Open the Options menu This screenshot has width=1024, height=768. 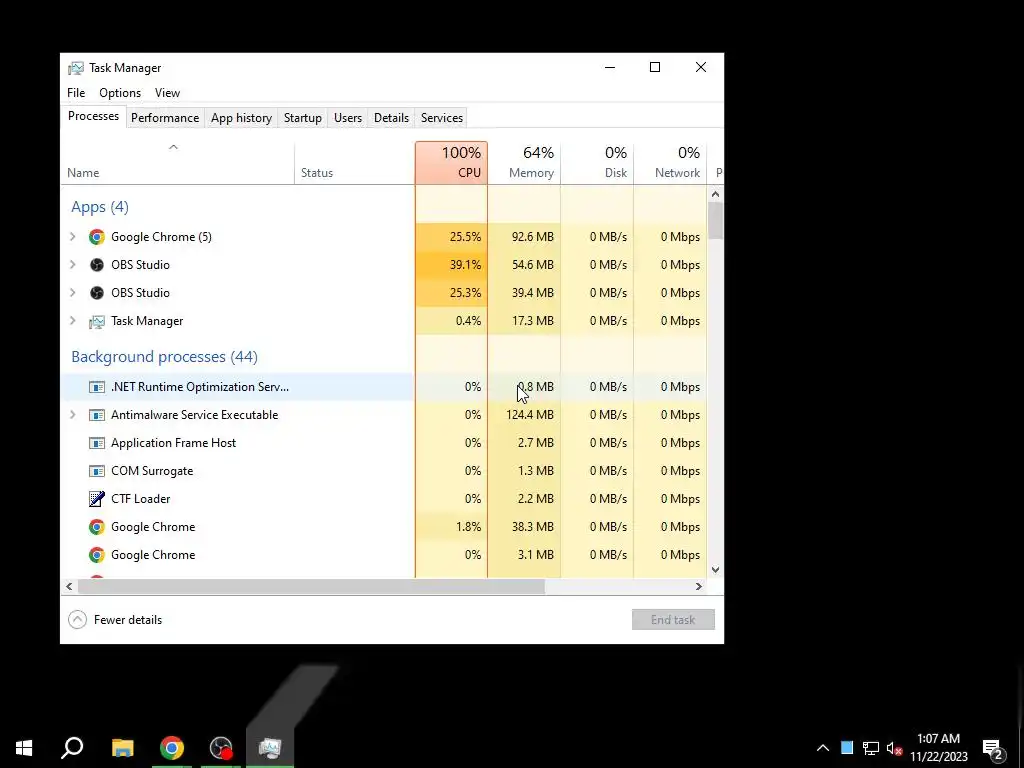[120, 93]
